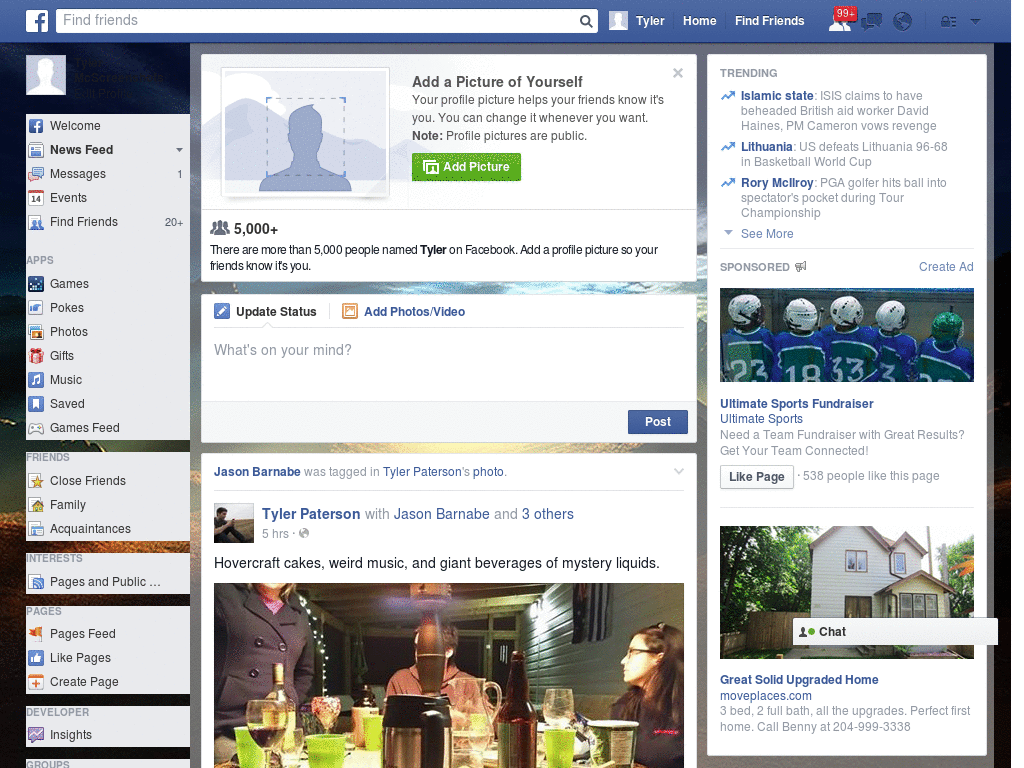This screenshot has height=768, width=1024.
Task: Click the green Add Picture button
Action: [x=466, y=167]
